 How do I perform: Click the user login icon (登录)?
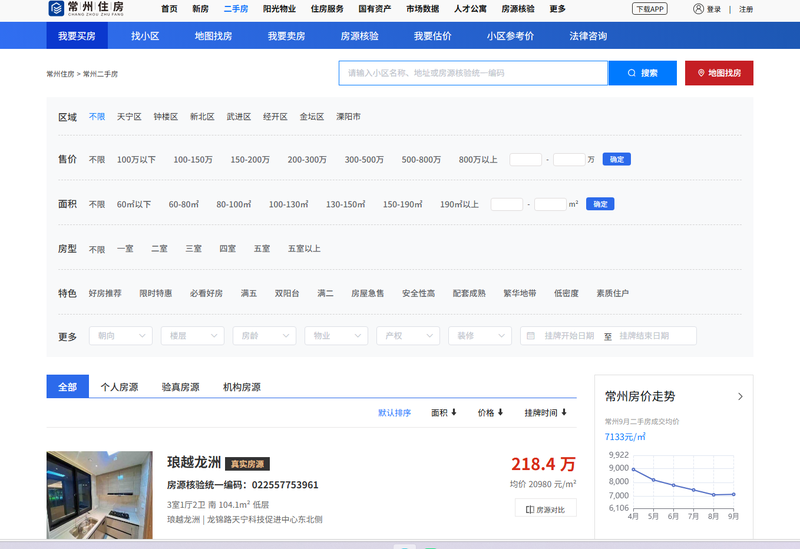tap(698, 9)
